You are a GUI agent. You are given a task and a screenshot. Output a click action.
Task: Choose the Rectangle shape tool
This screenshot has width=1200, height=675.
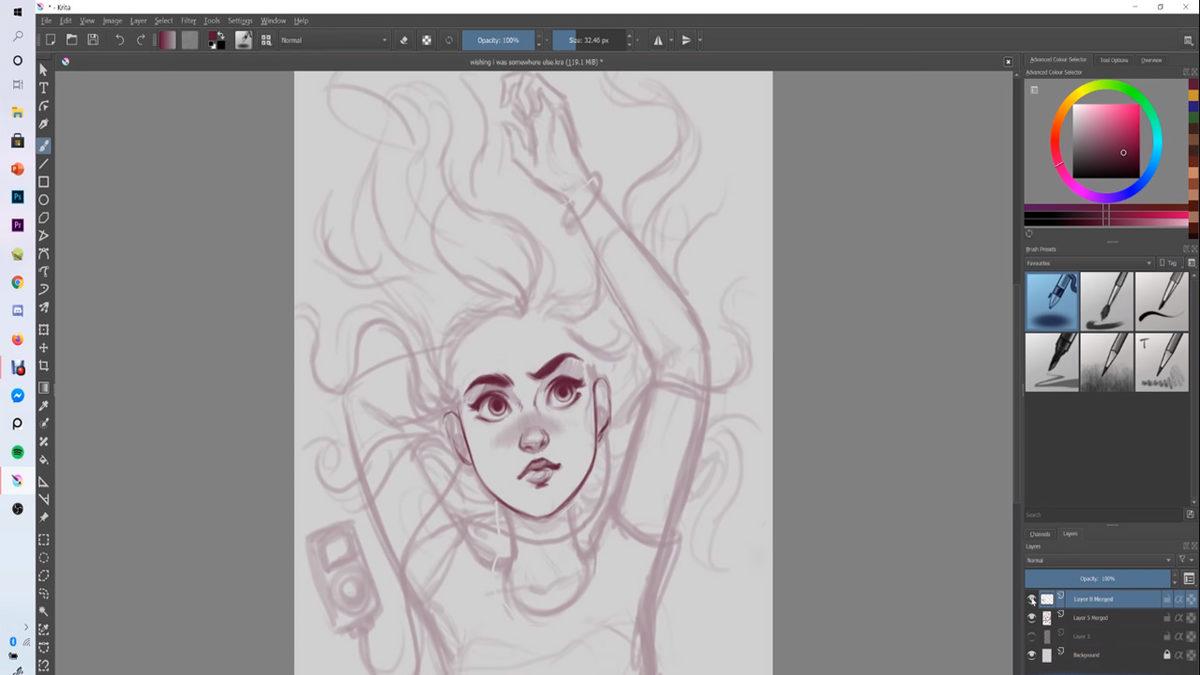click(44, 182)
